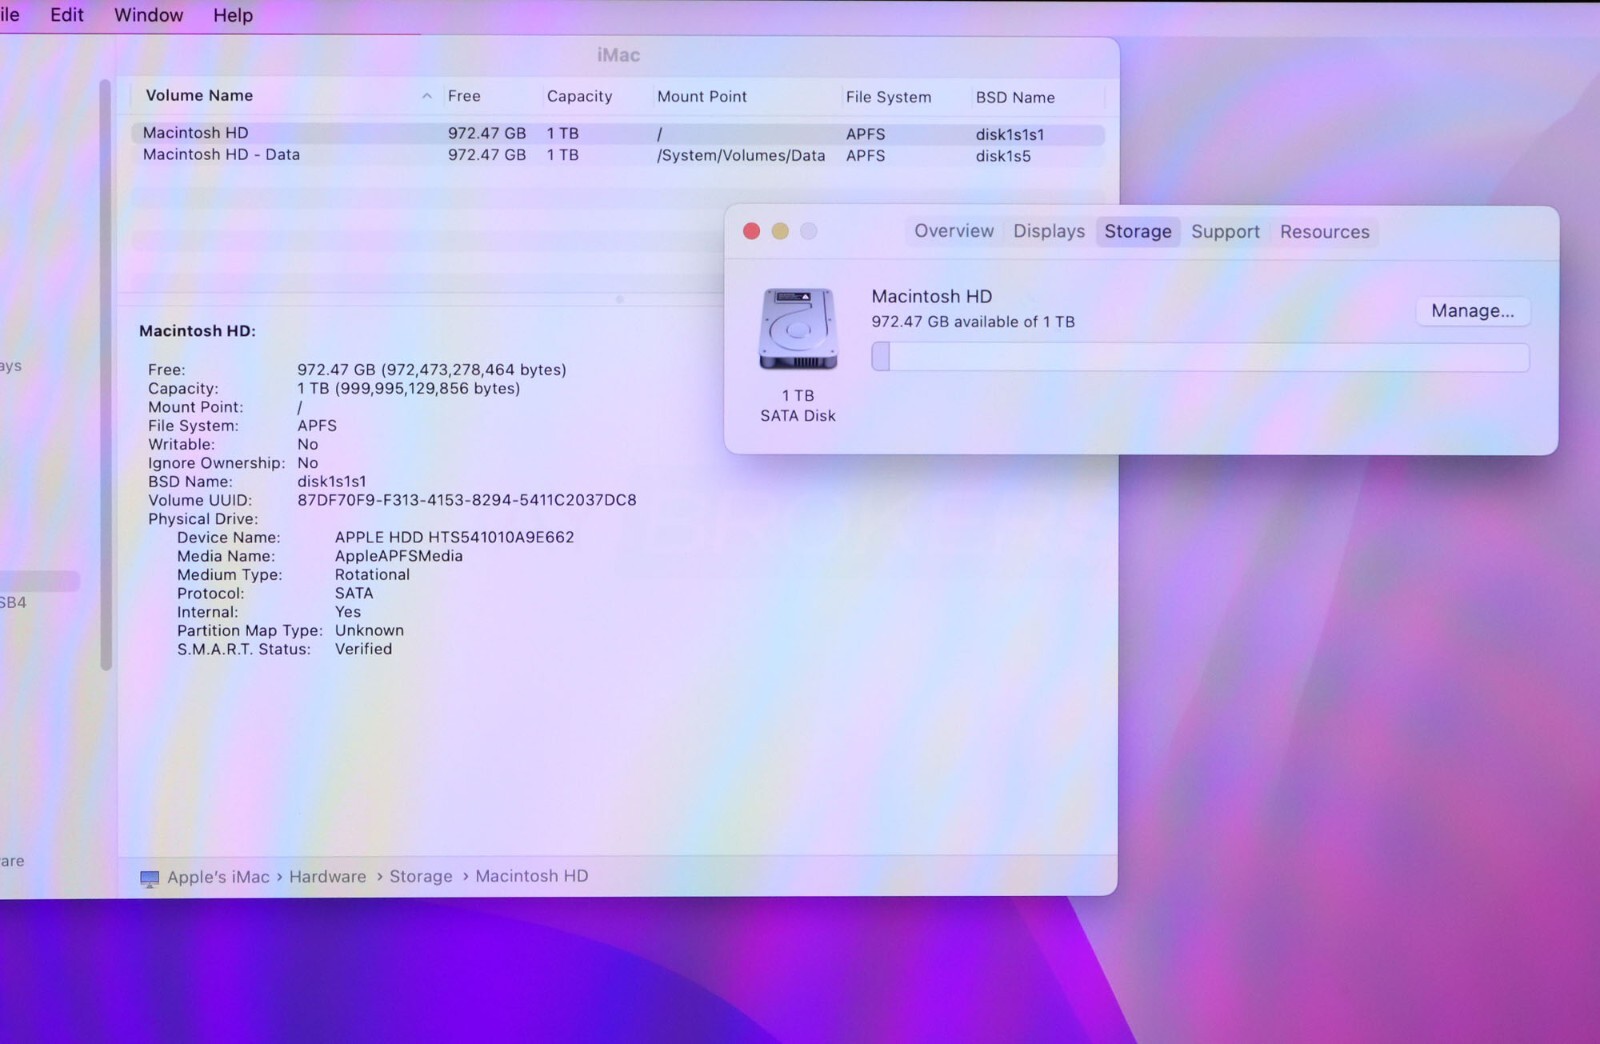Screen dimensions: 1600x1044
Task: Click the disk1s5 BSD name cell
Action: pos(1003,156)
